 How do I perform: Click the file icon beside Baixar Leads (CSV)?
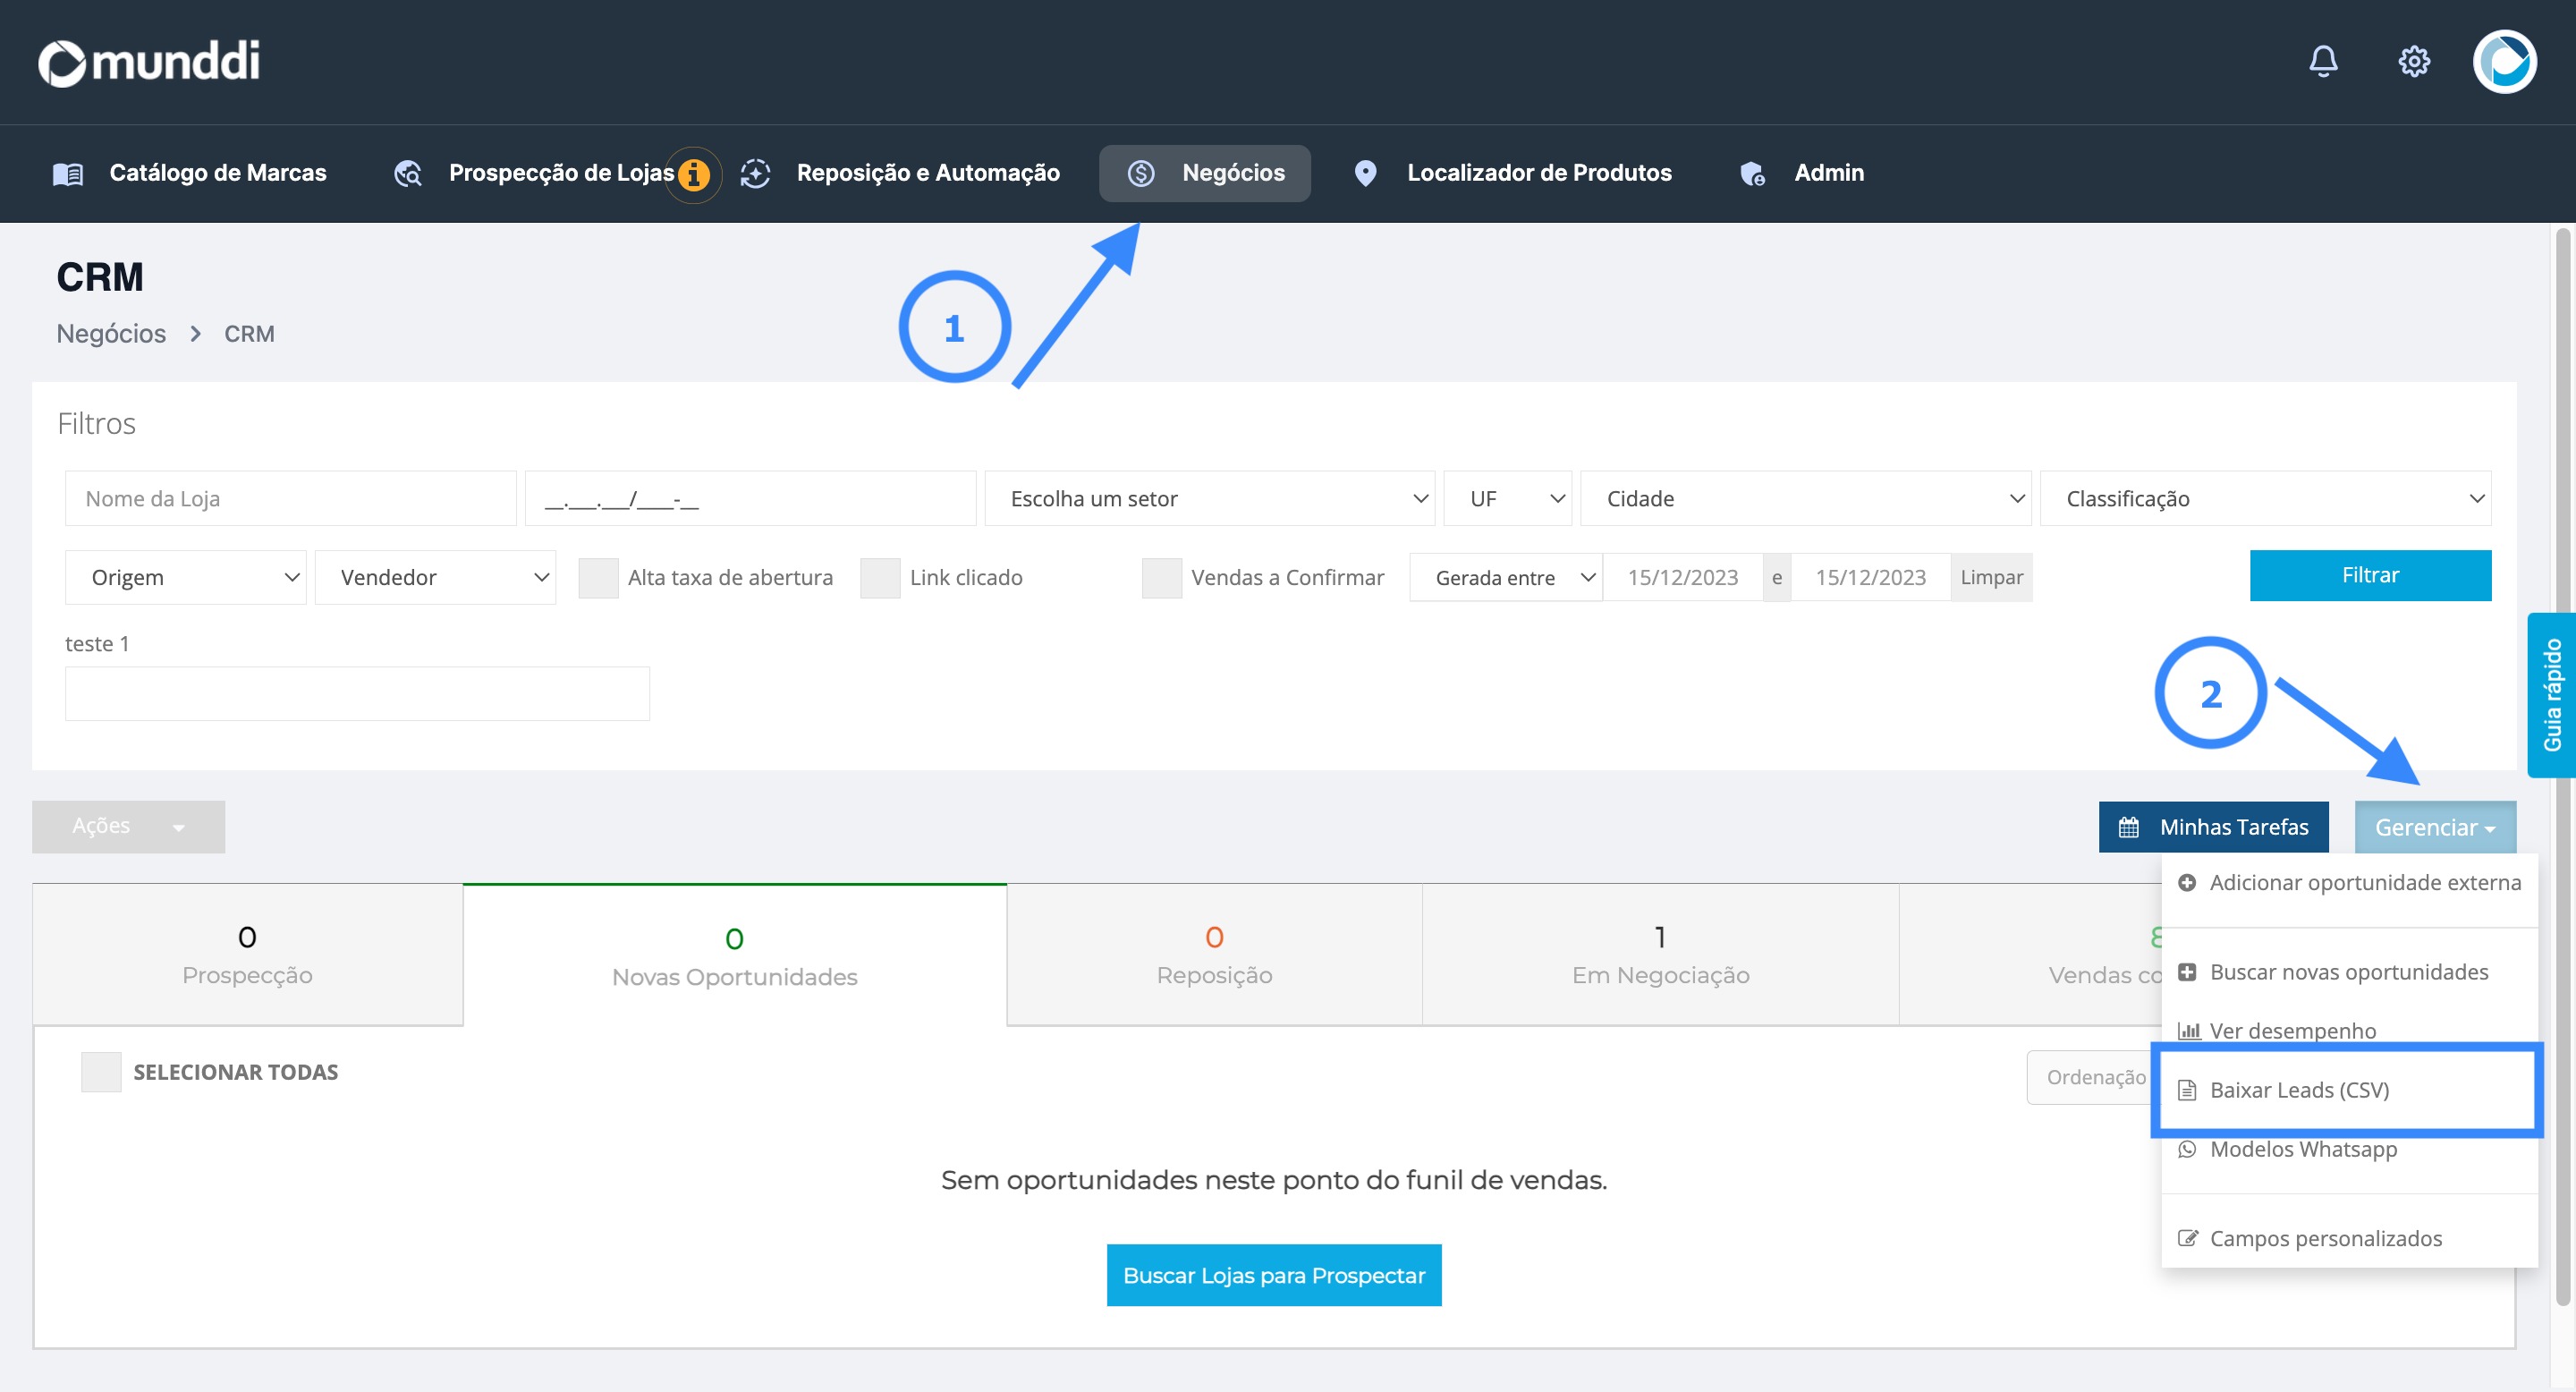[x=2187, y=1090]
